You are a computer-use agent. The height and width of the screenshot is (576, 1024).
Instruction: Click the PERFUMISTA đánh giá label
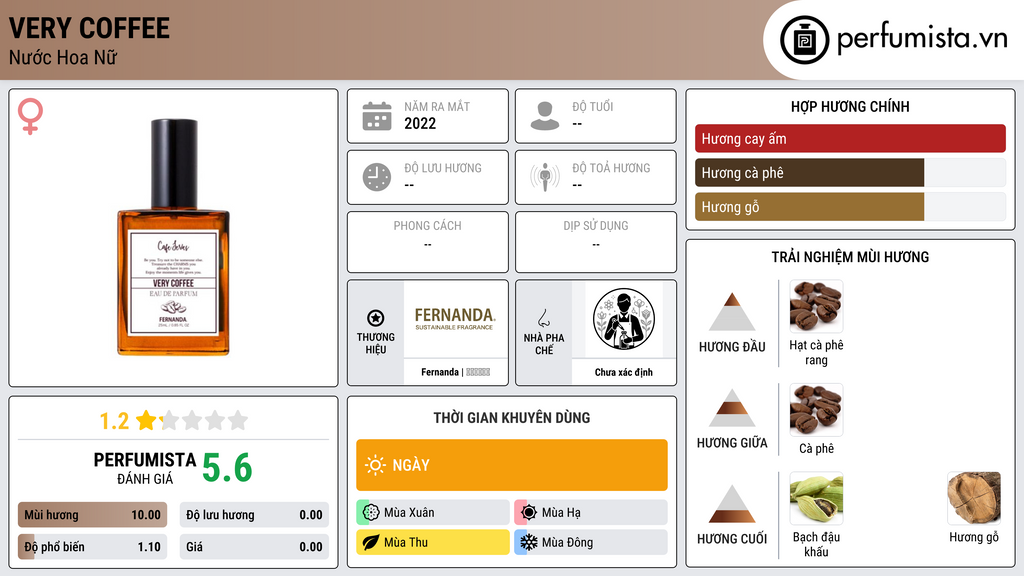click(144, 468)
